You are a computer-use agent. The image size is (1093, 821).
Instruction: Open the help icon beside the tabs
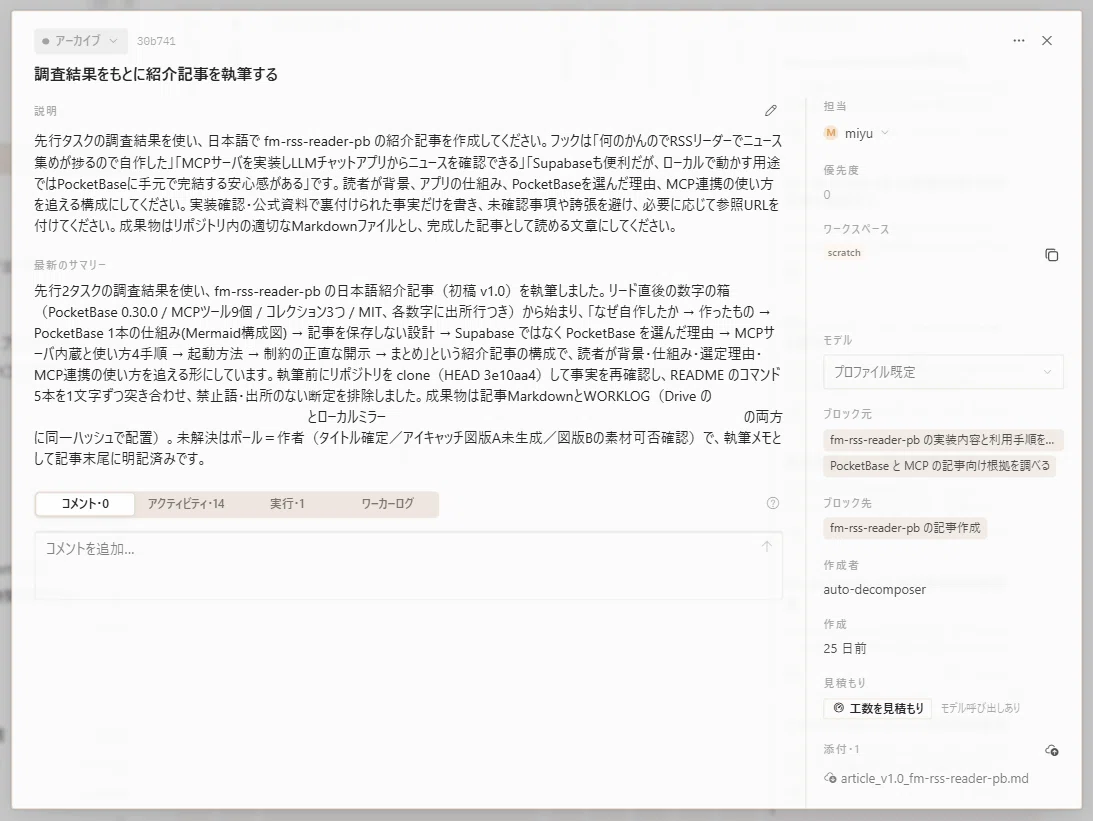pyautogui.click(x=772, y=503)
